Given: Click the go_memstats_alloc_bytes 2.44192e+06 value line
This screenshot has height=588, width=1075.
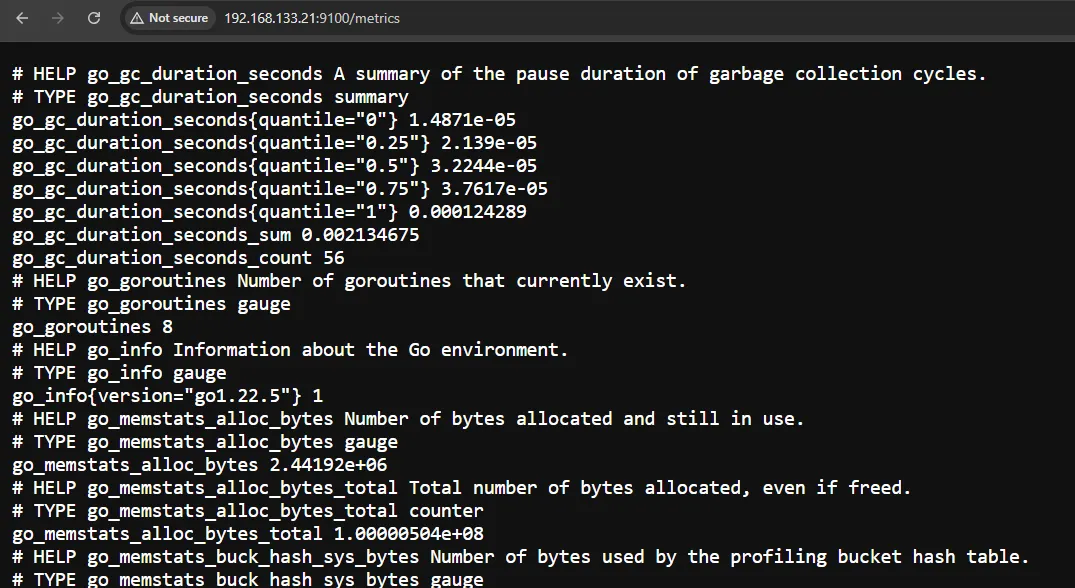Looking at the screenshot, I should point(199,465).
